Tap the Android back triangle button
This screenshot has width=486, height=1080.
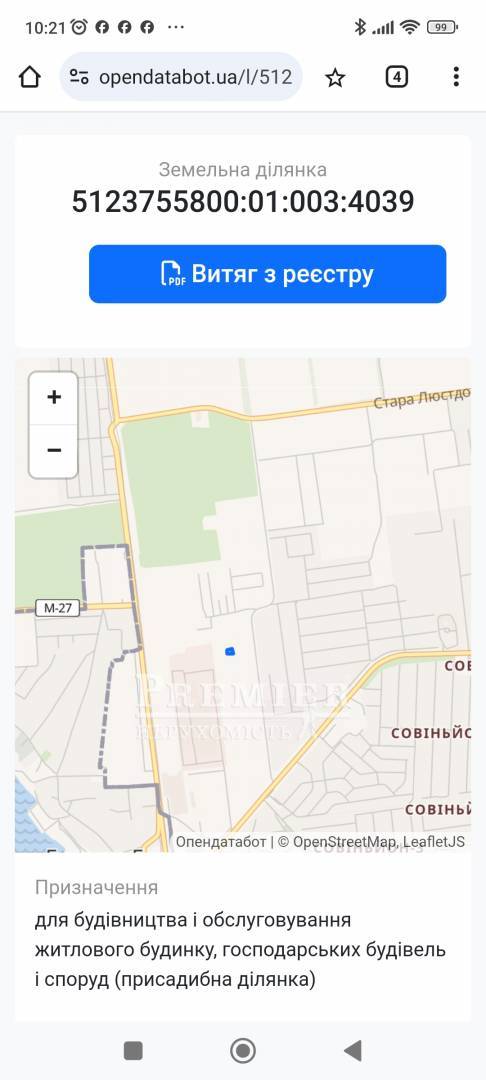click(352, 1050)
